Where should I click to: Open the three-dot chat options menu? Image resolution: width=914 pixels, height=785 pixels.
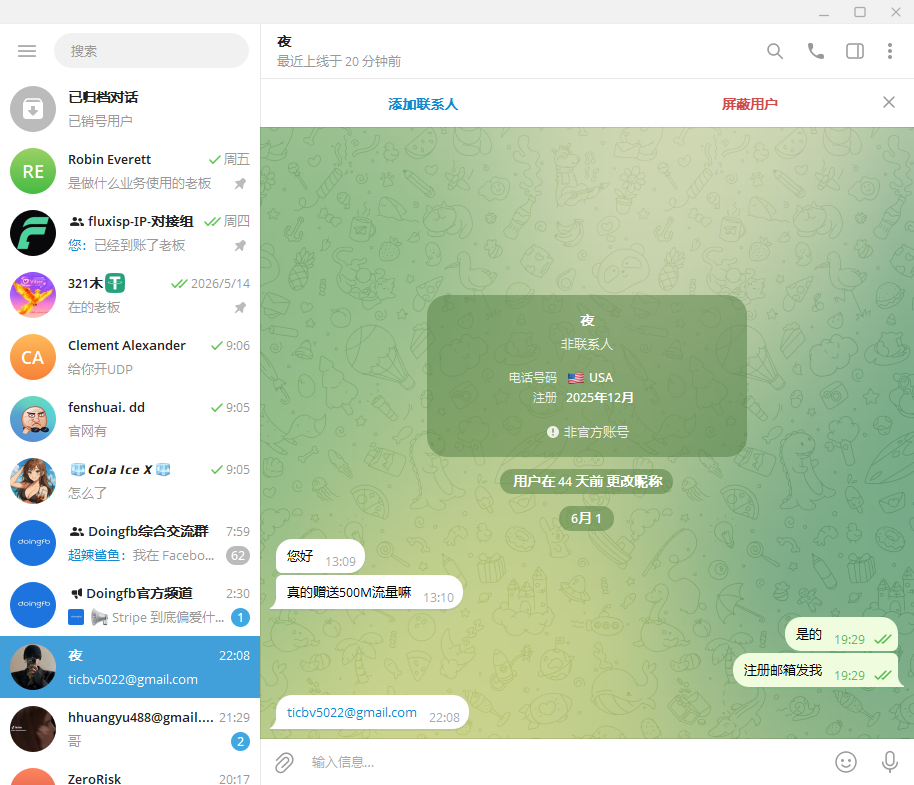(890, 51)
